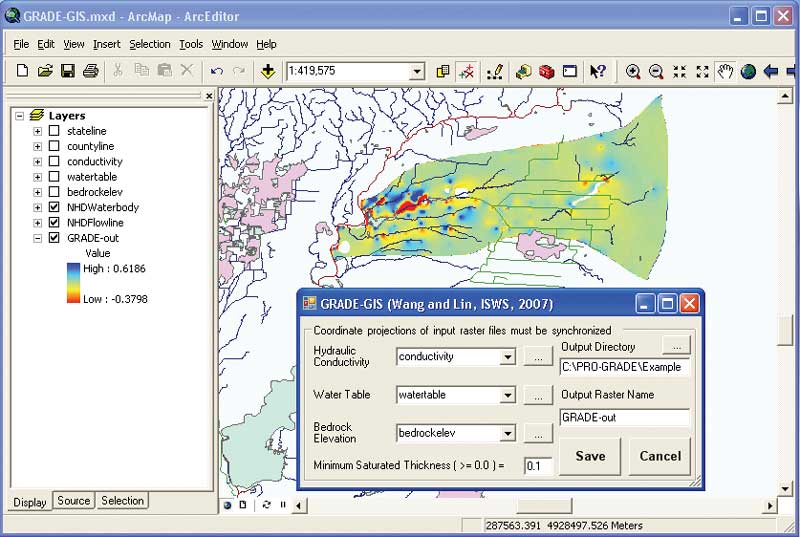Viewport: 800px width, 537px height.
Task: Click the Save button in GRADE-GIS dialog
Action: 590,456
